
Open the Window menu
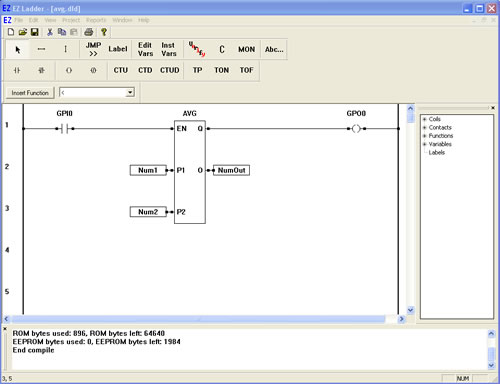coord(122,20)
